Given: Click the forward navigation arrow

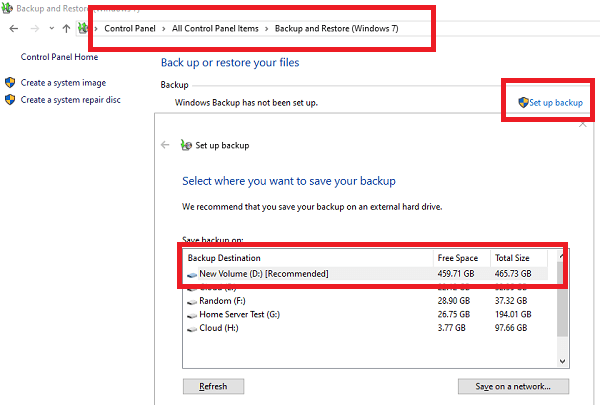Looking at the screenshot, I should point(35,29).
